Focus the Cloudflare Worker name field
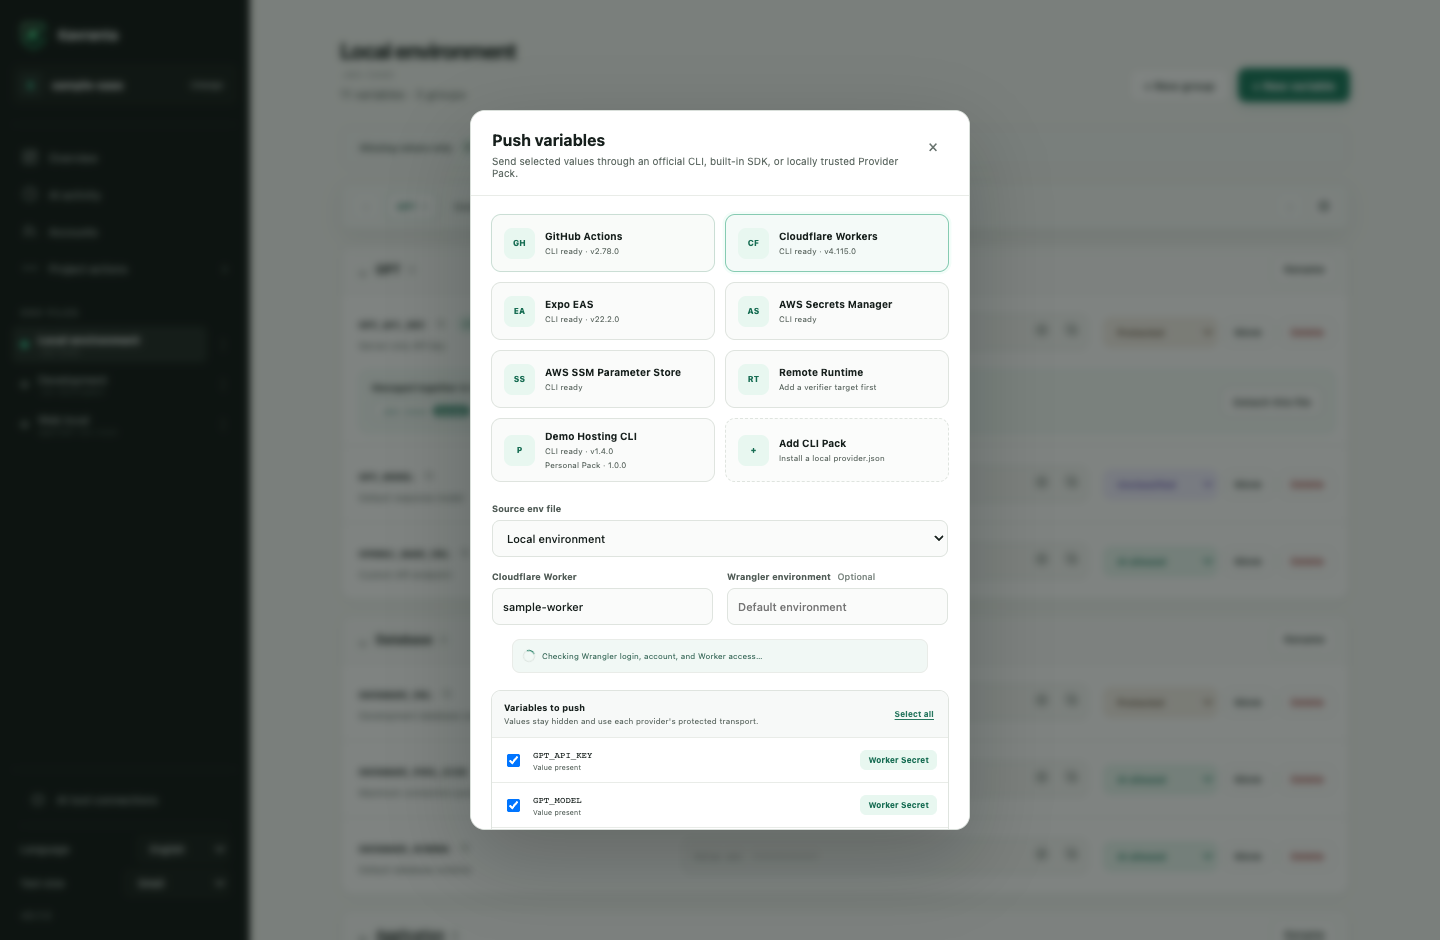 [602, 607]
